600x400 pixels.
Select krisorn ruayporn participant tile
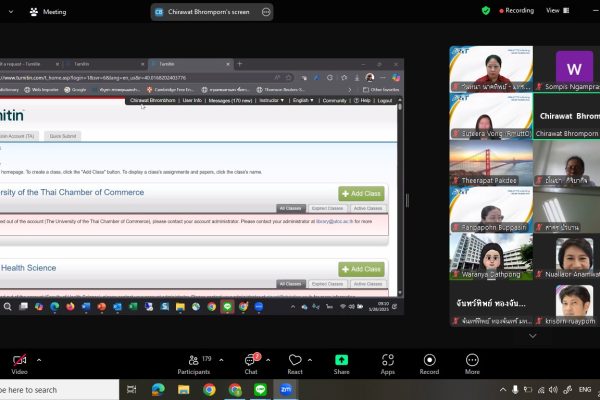tap(567, 304)
